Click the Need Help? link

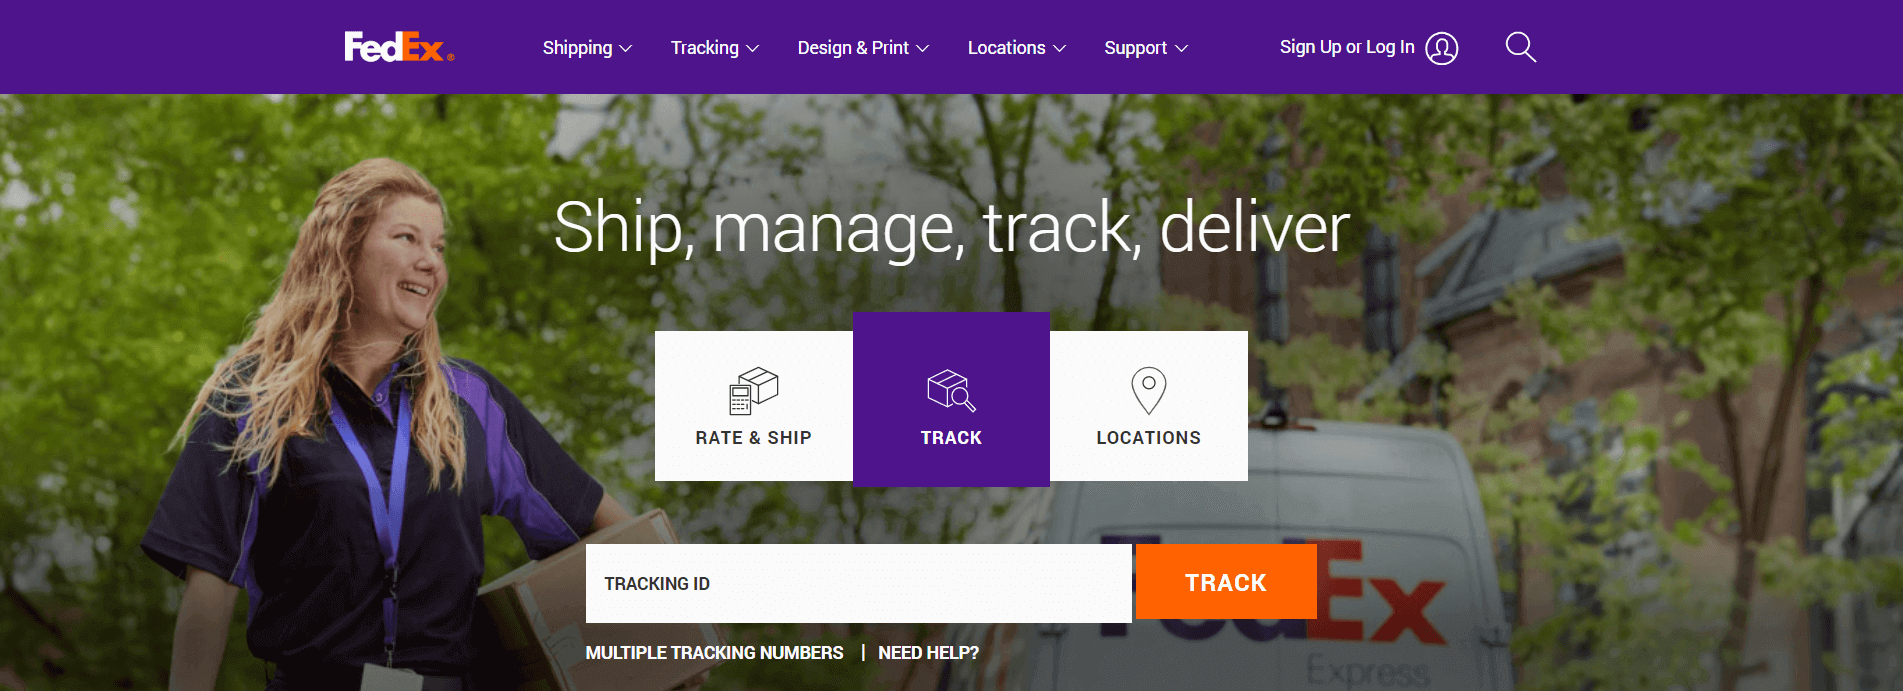coord(928,653)
